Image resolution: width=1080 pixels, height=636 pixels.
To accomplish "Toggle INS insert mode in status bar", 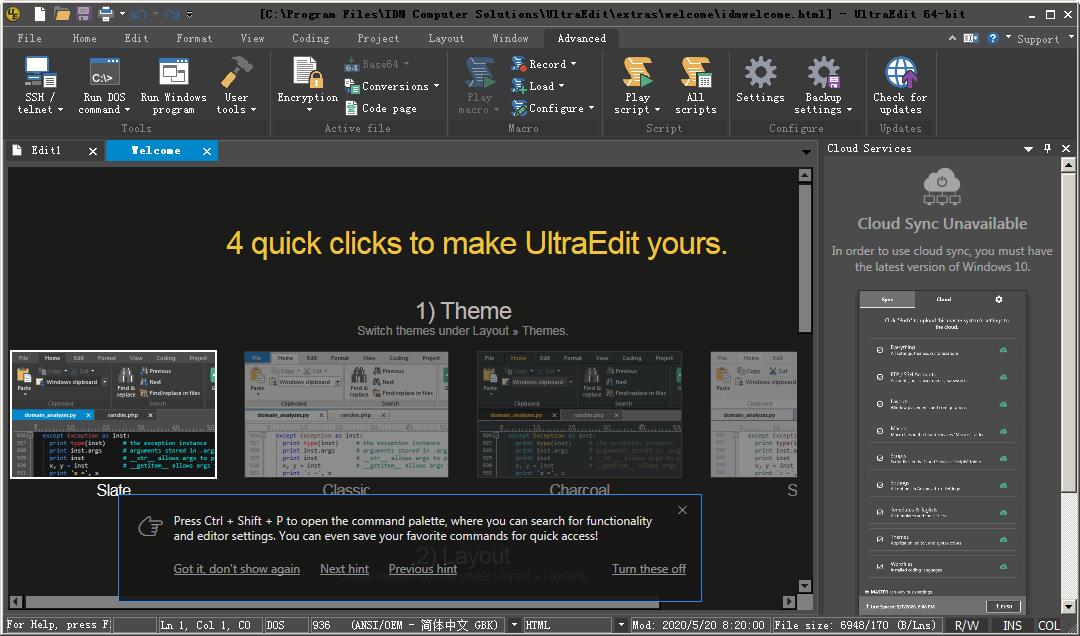I will (x=1012, y=625).
